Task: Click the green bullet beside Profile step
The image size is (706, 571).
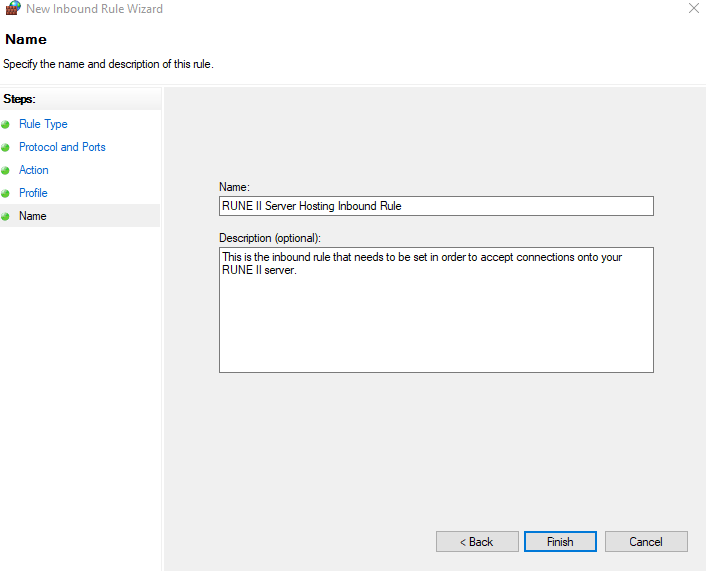Action: pyautogui.click(x=6, y=194)
